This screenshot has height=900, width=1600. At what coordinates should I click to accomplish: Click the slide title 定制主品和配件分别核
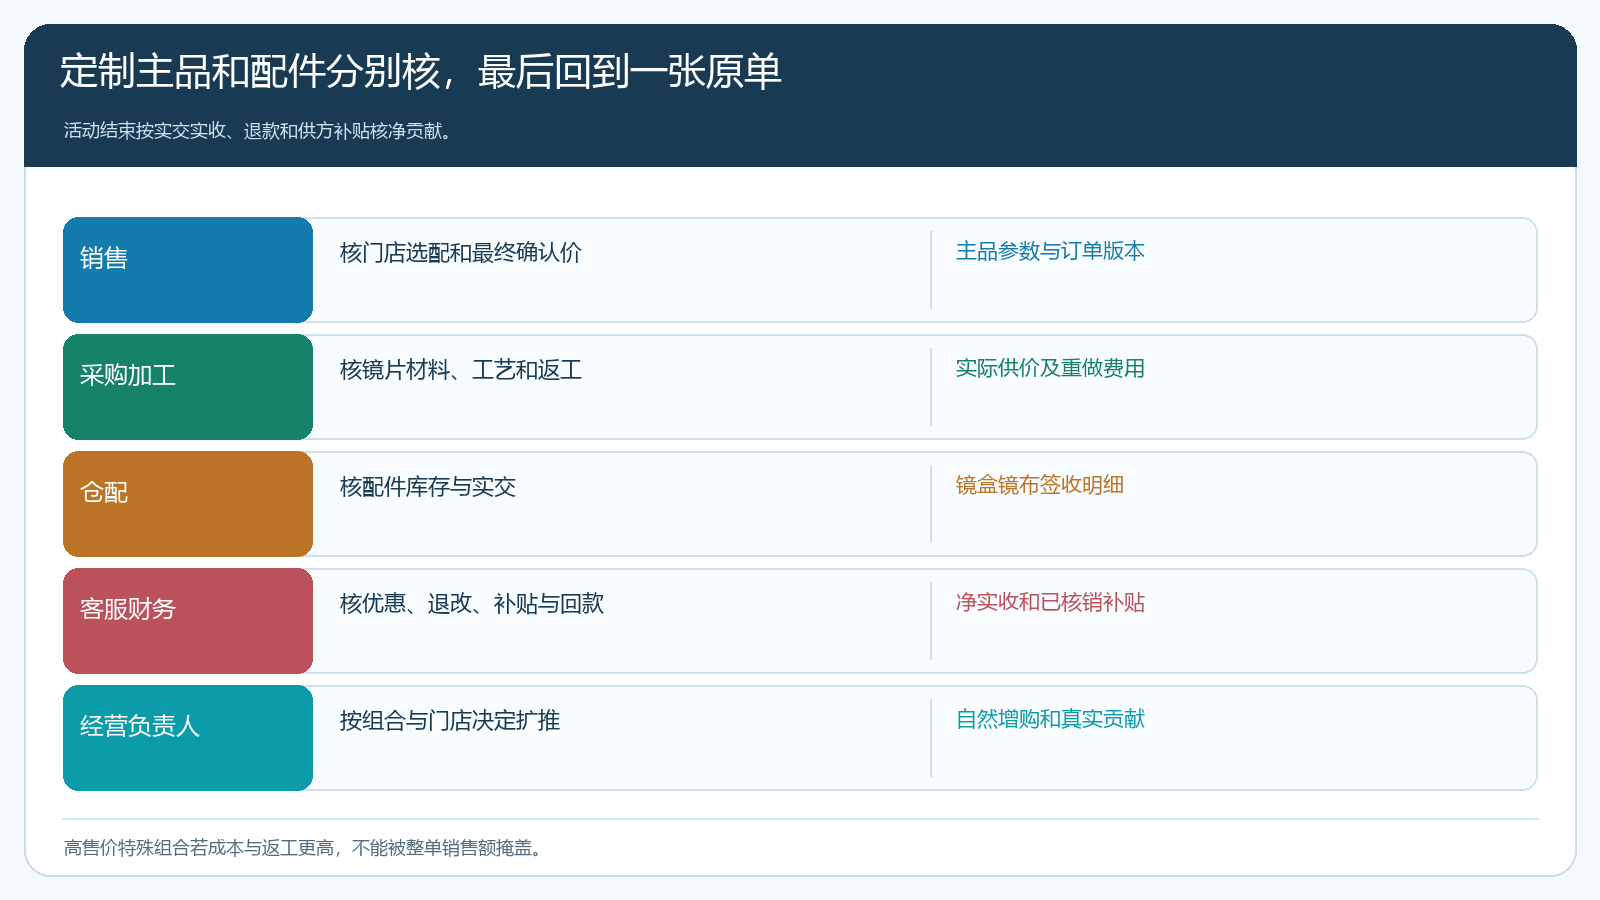click(250, 72)
